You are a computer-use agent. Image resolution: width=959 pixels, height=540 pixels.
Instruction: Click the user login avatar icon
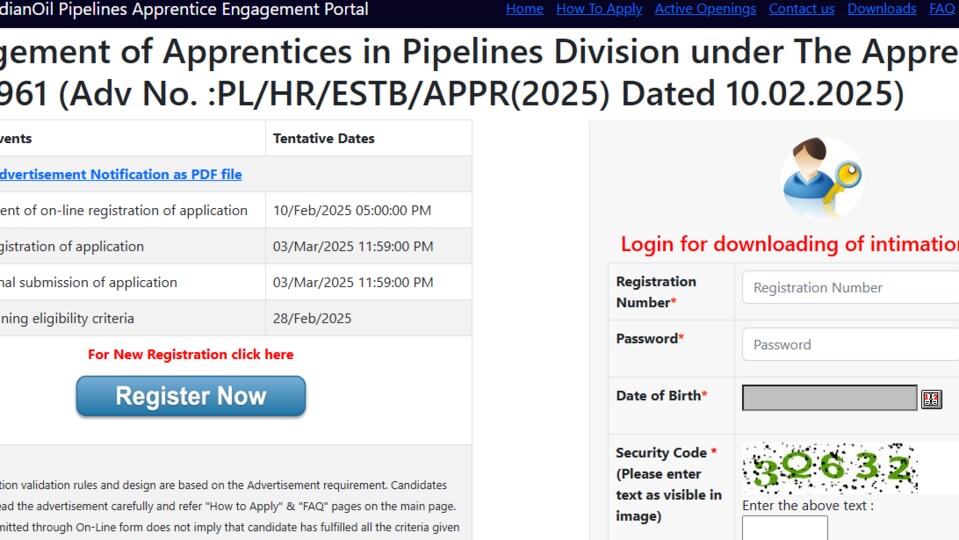coord(822,178)
